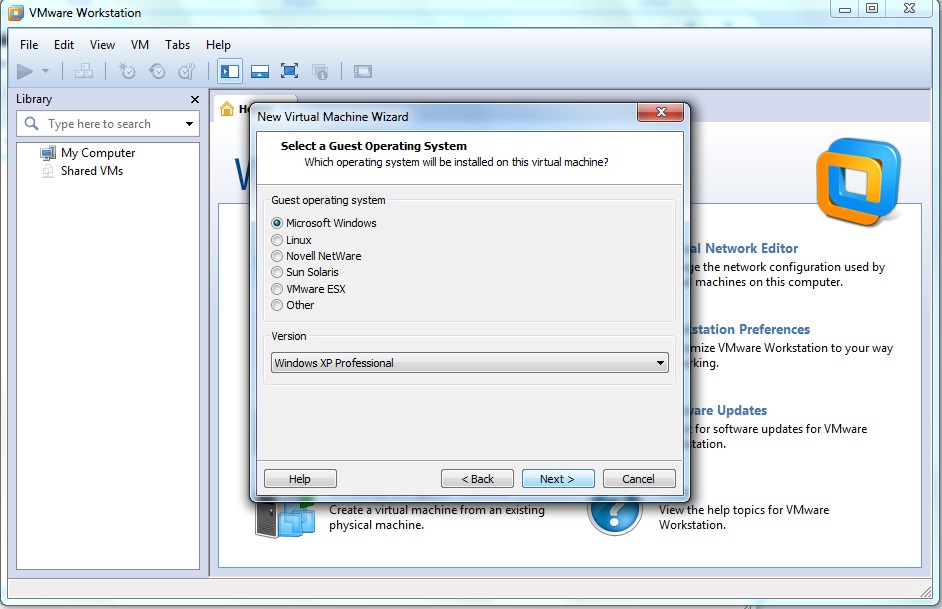
Task: Select the Other guest OS option
Action: [277, 305]
